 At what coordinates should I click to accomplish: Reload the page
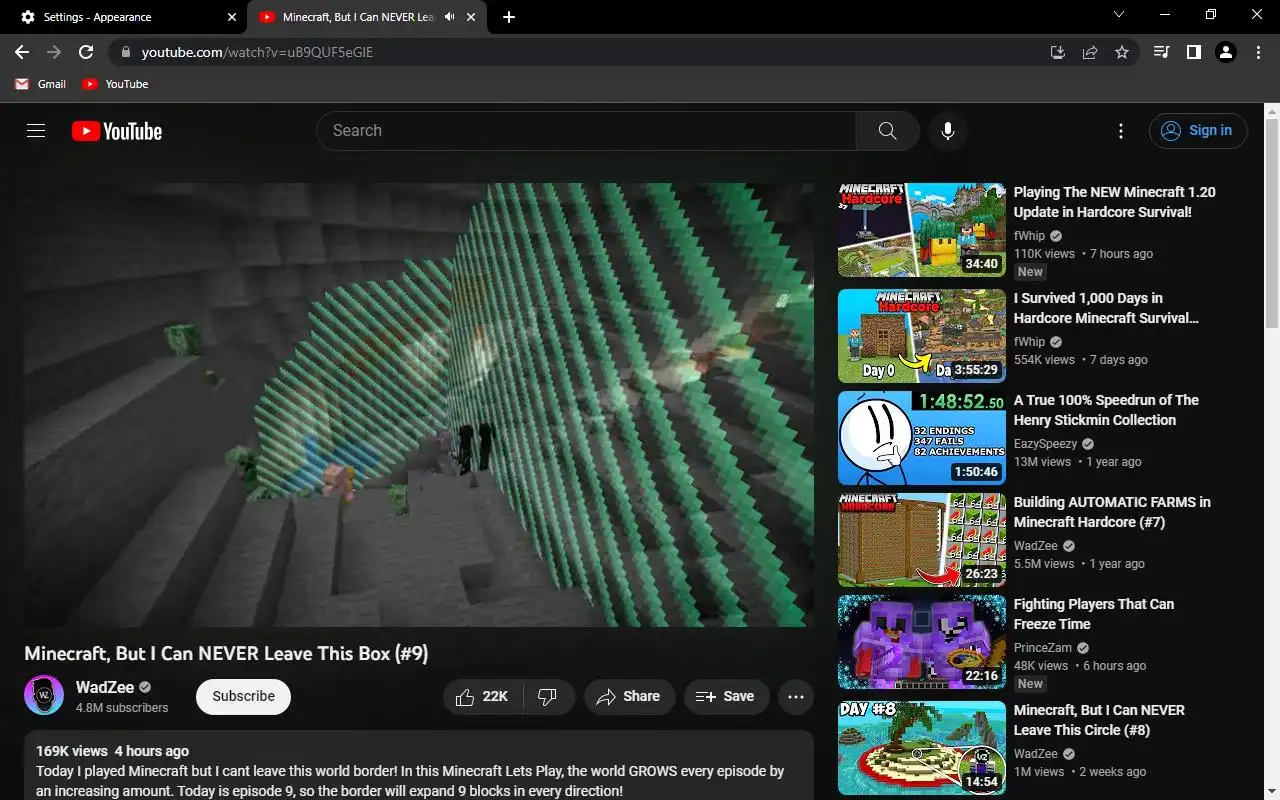click(86, 52)
